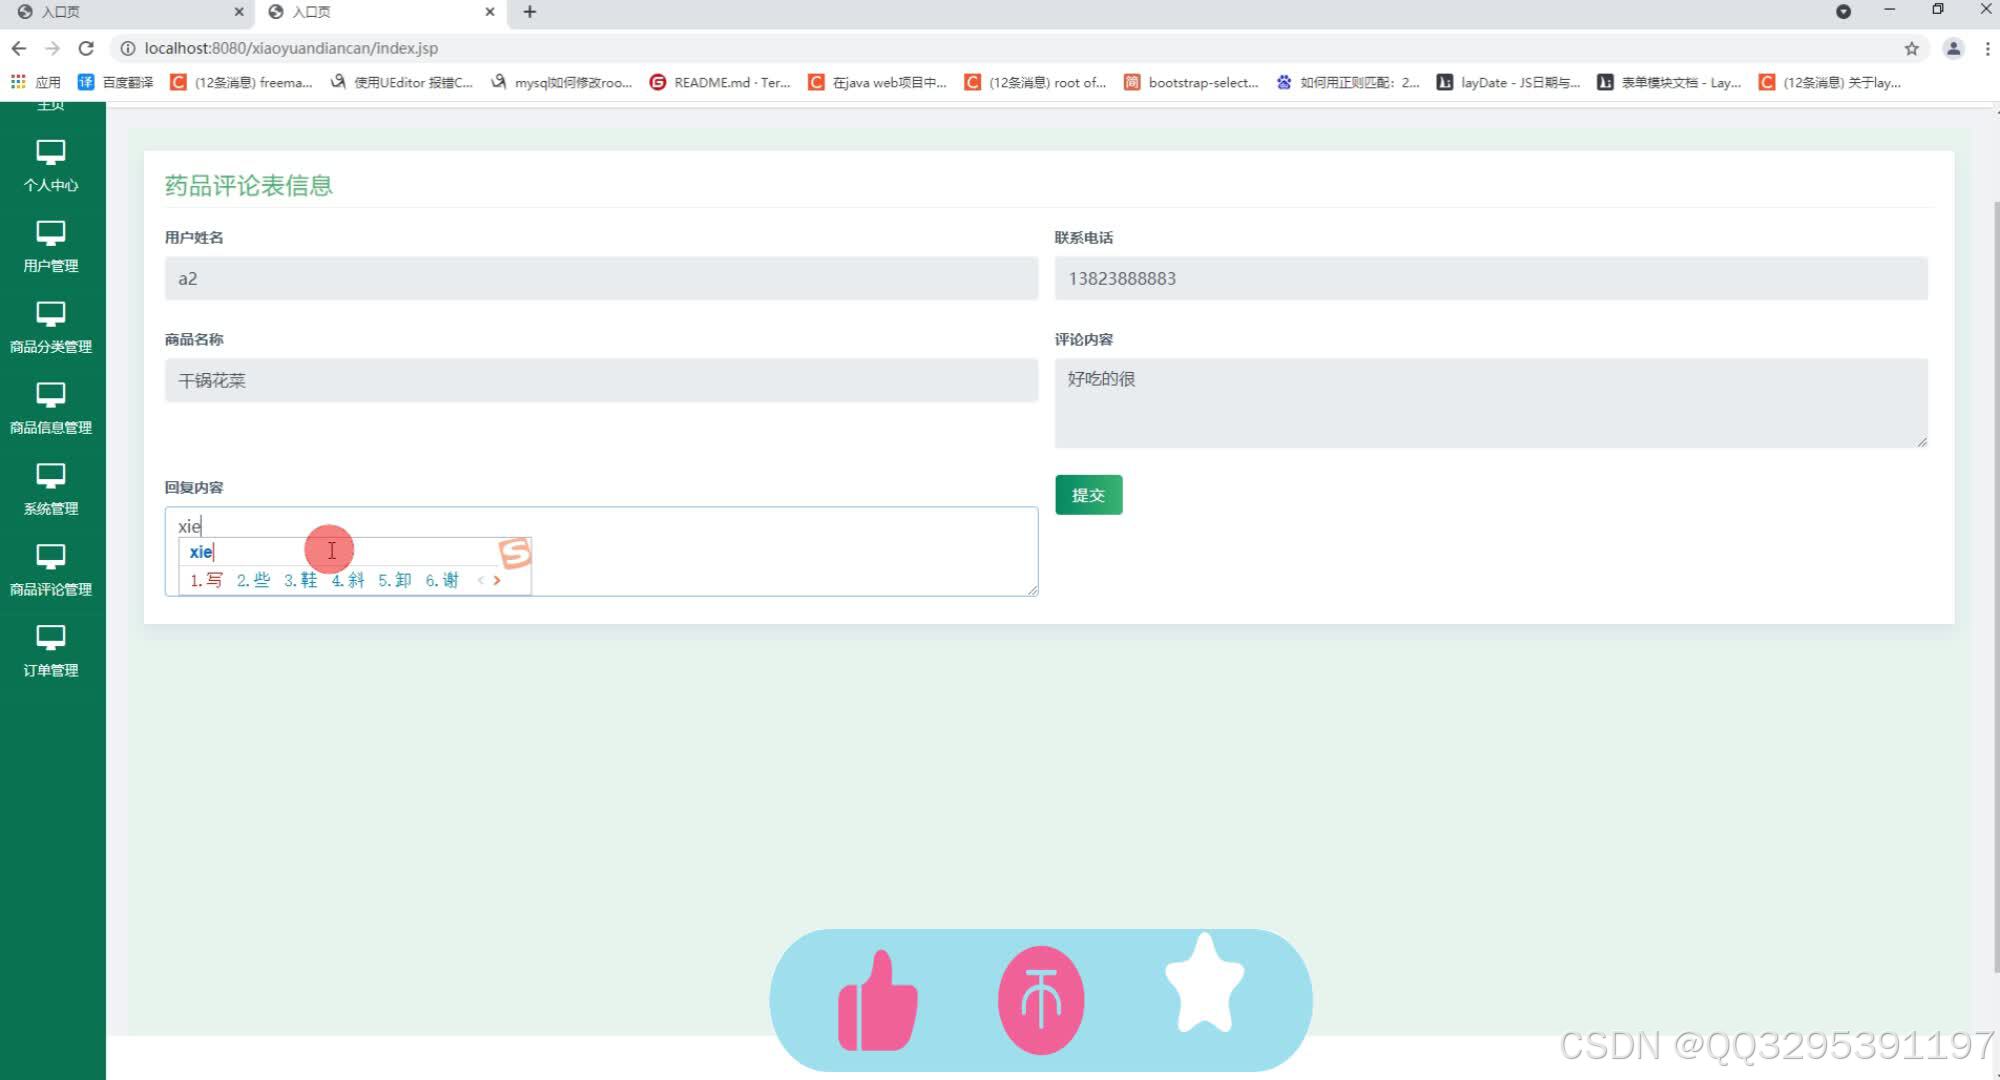Open the freema... CSDN bookmark
Image resolution: width=2000 pixels, height=1080 pixels.
[242, 82]
